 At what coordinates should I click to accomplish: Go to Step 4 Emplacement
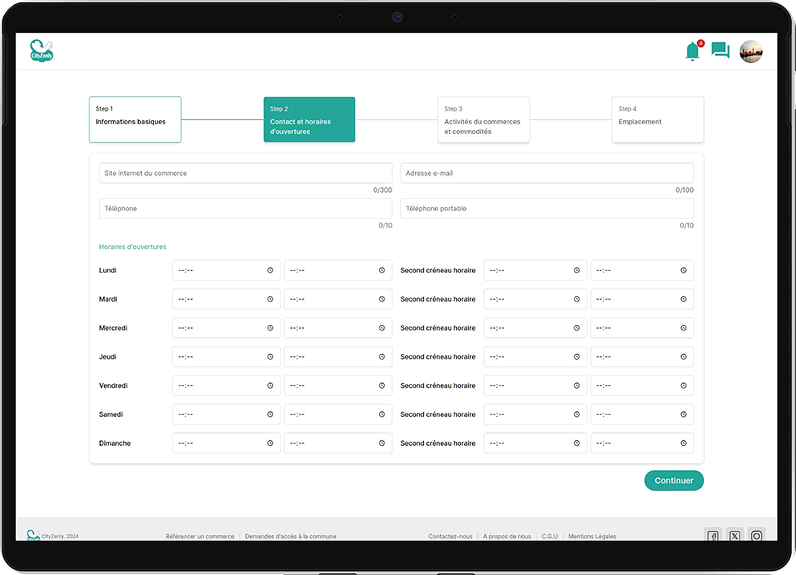tap(657, 119)
